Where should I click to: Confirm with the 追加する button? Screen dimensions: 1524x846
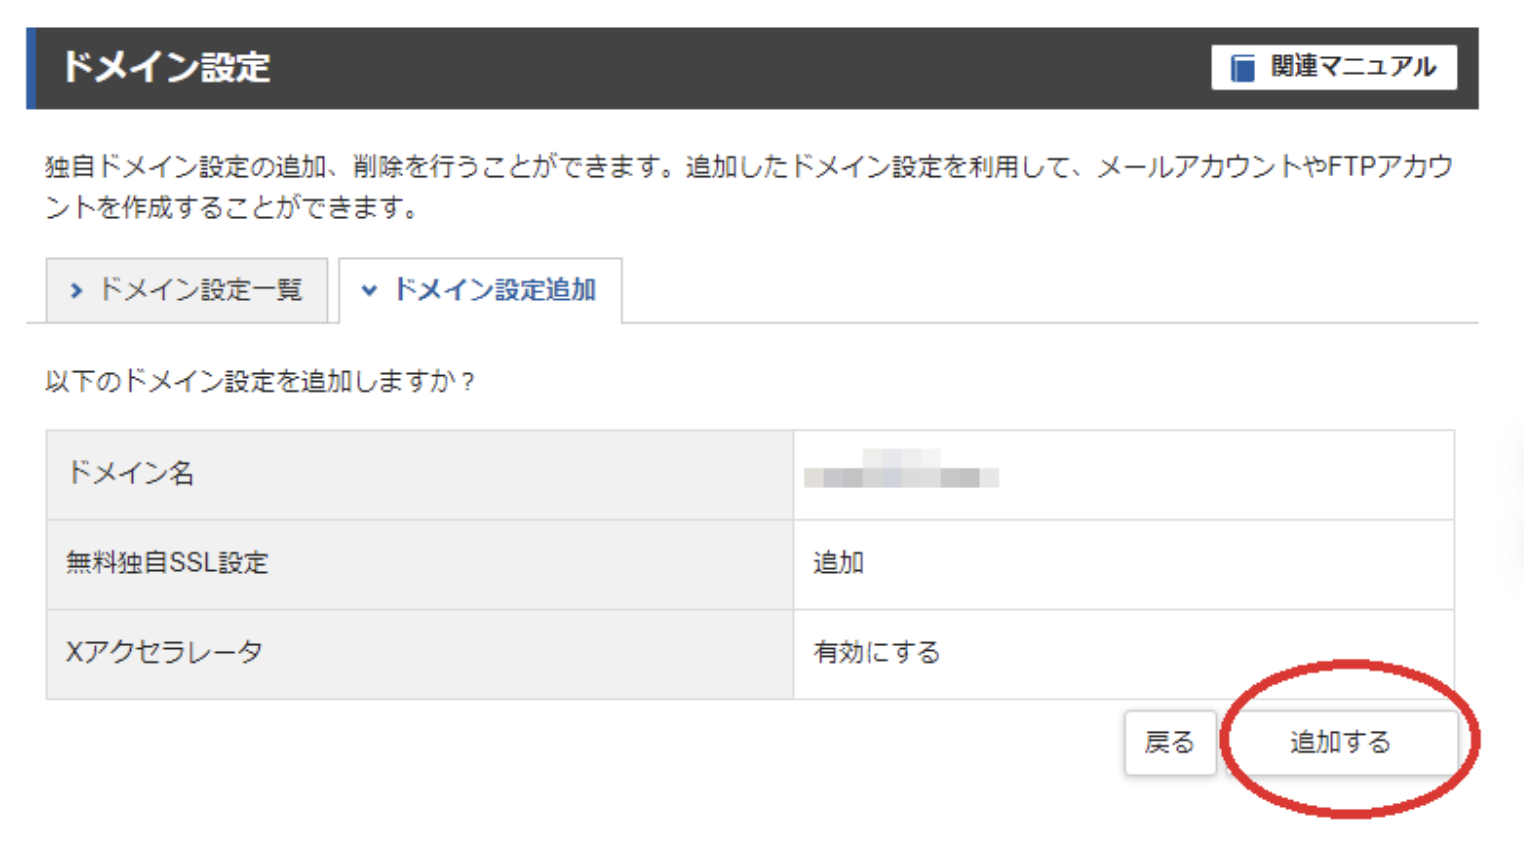click(1340, 742)
